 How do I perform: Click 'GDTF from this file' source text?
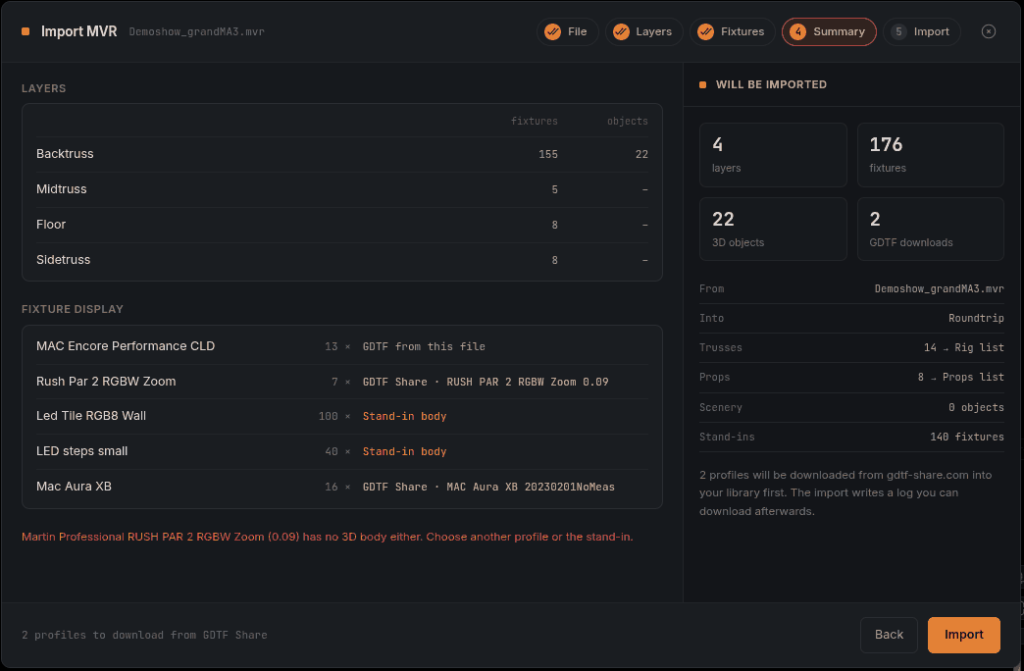click(x=424, y=346)
